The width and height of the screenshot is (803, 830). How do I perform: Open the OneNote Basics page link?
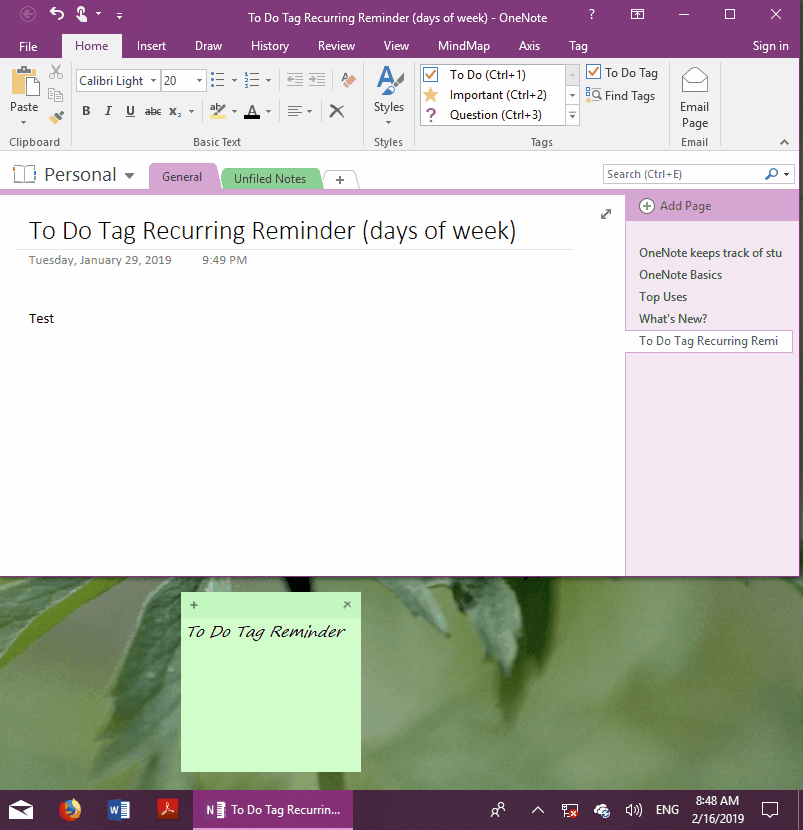click(679, 274)
